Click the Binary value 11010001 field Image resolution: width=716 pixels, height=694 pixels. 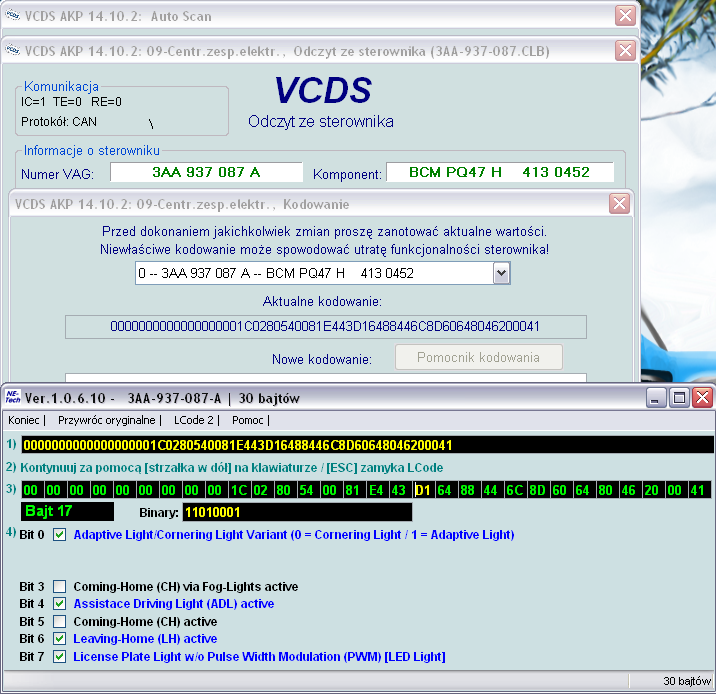pyautogui.click(x=297, y=512)
